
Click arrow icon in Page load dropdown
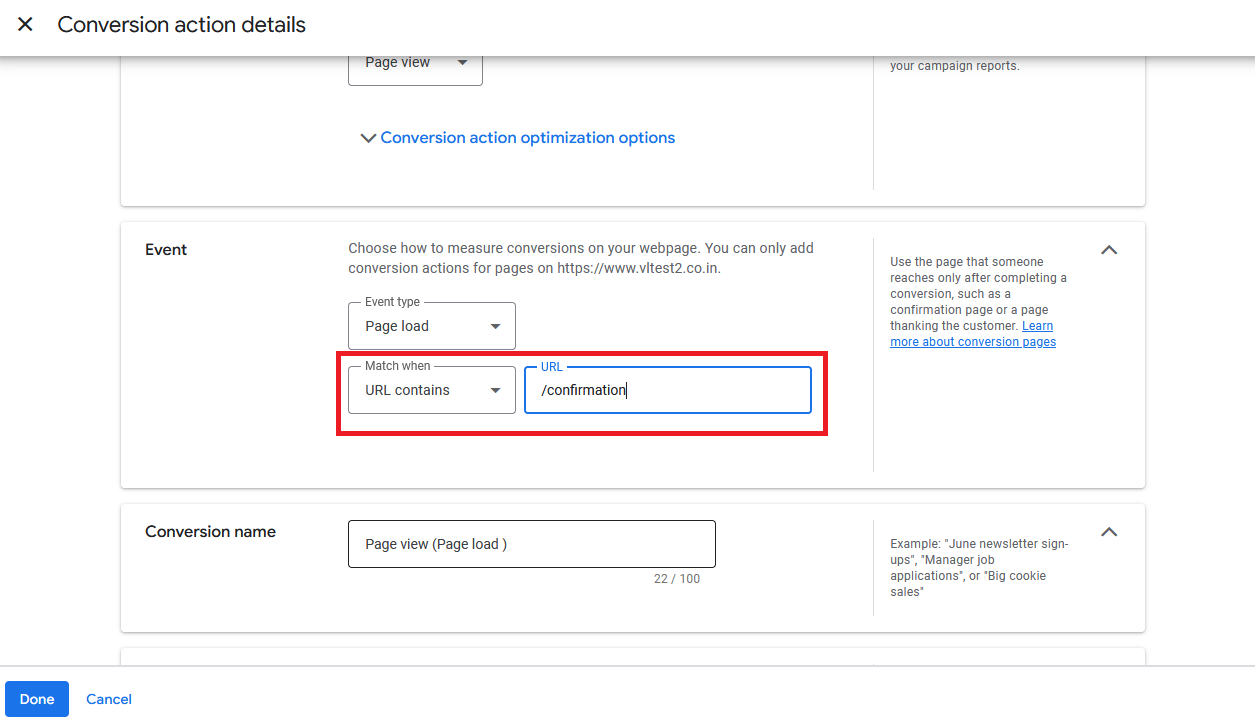point(495,327)
